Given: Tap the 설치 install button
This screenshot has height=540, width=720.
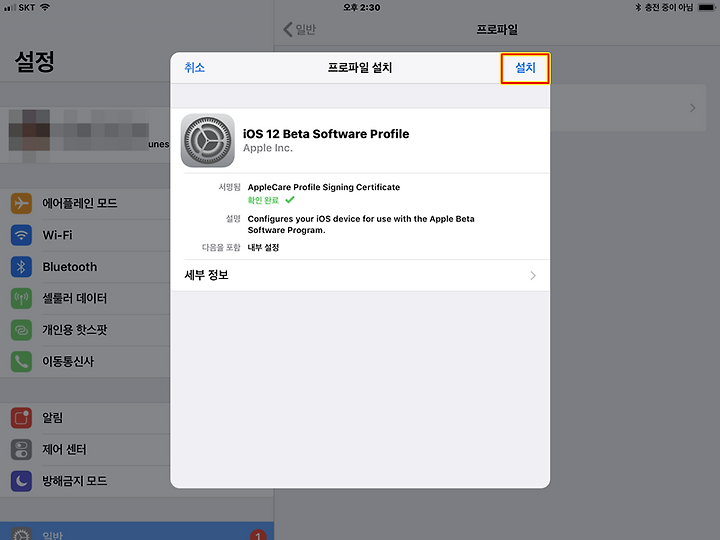Looking at the screenshot, I should click(x=525, y=68).
